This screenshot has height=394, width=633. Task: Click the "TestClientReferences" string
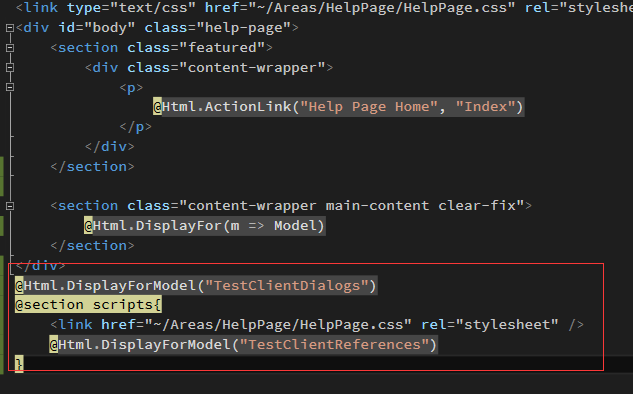pos(334,344)
